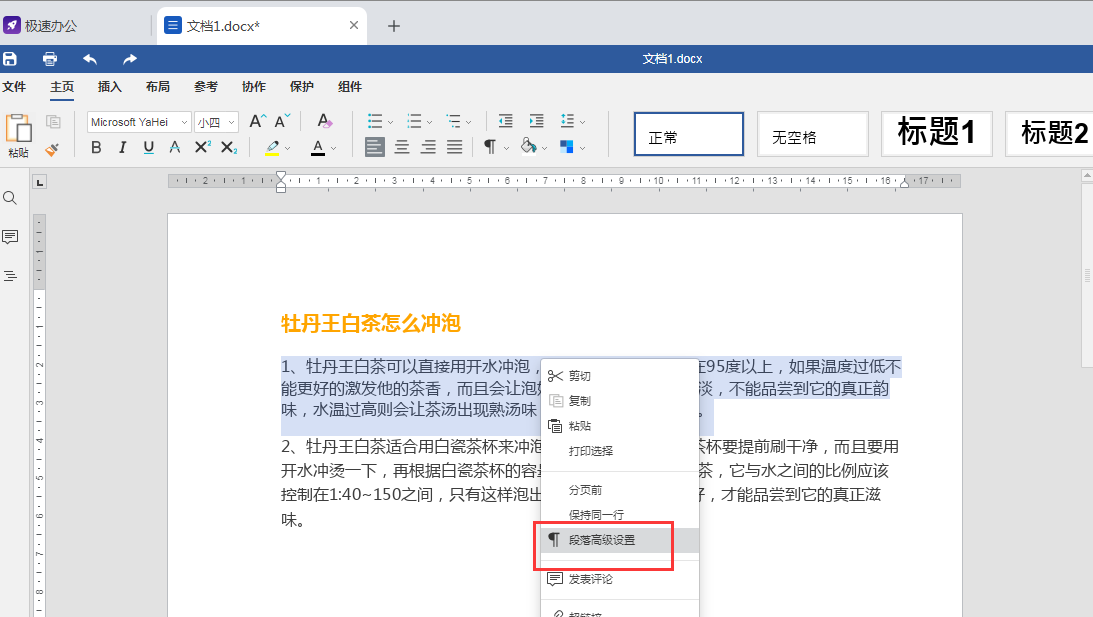Choose 粘贴 from context menu

tap(620, 426)
